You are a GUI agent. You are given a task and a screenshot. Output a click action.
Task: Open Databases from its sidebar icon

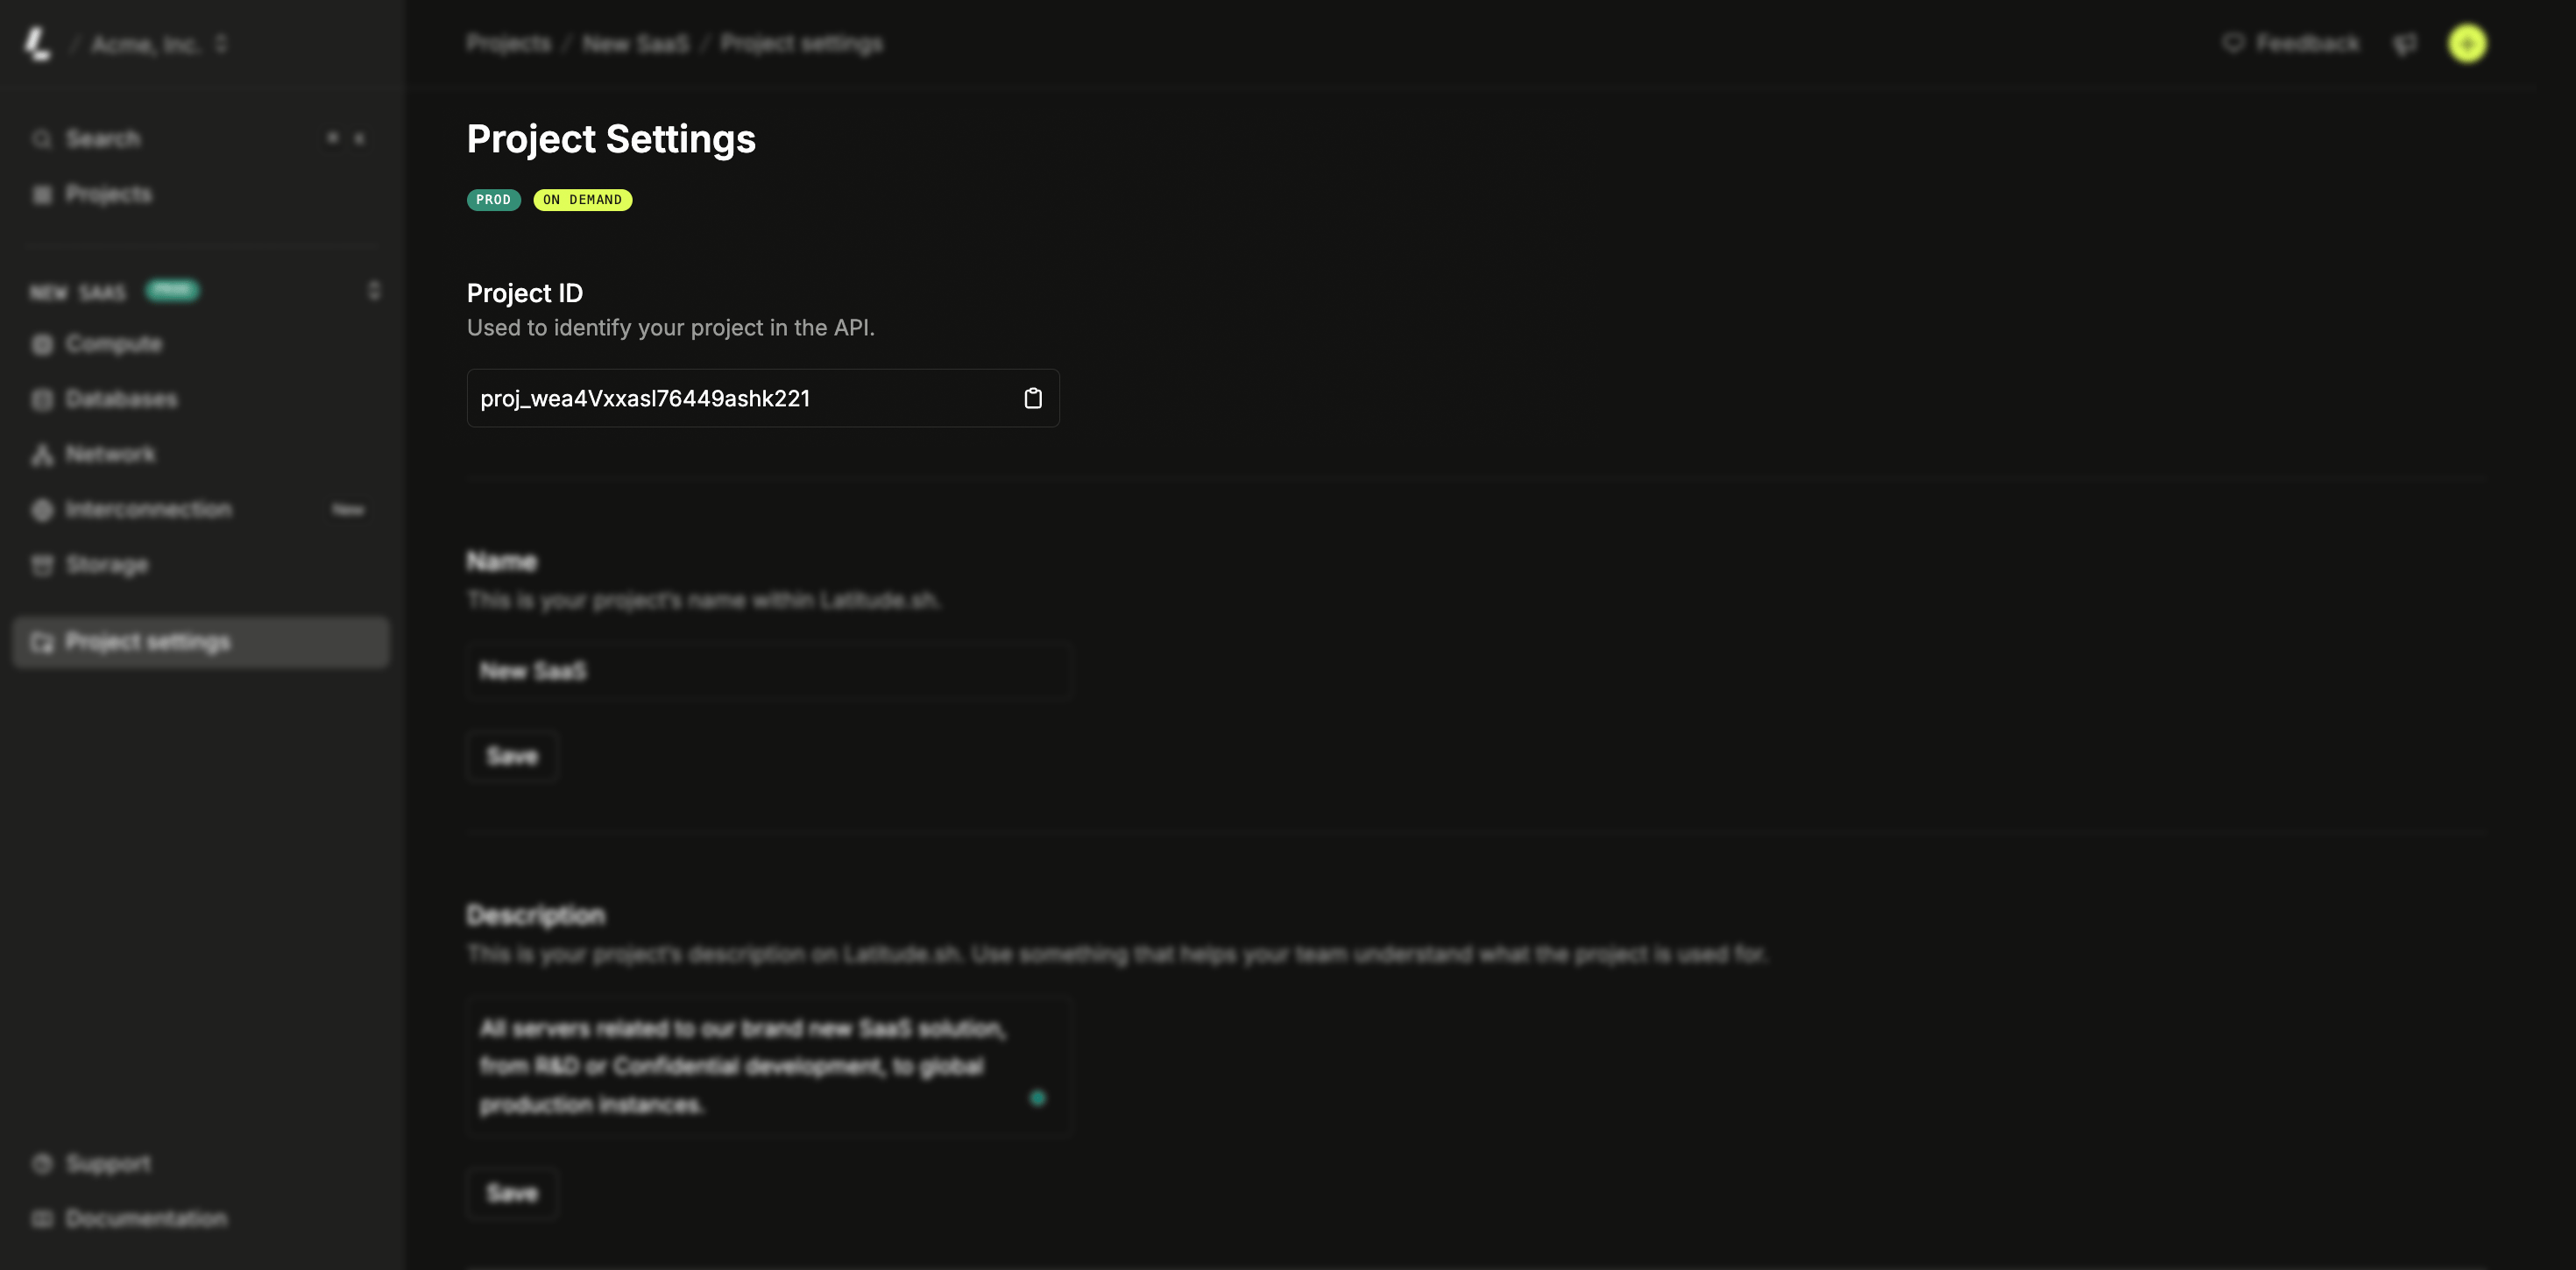[41, 399]
